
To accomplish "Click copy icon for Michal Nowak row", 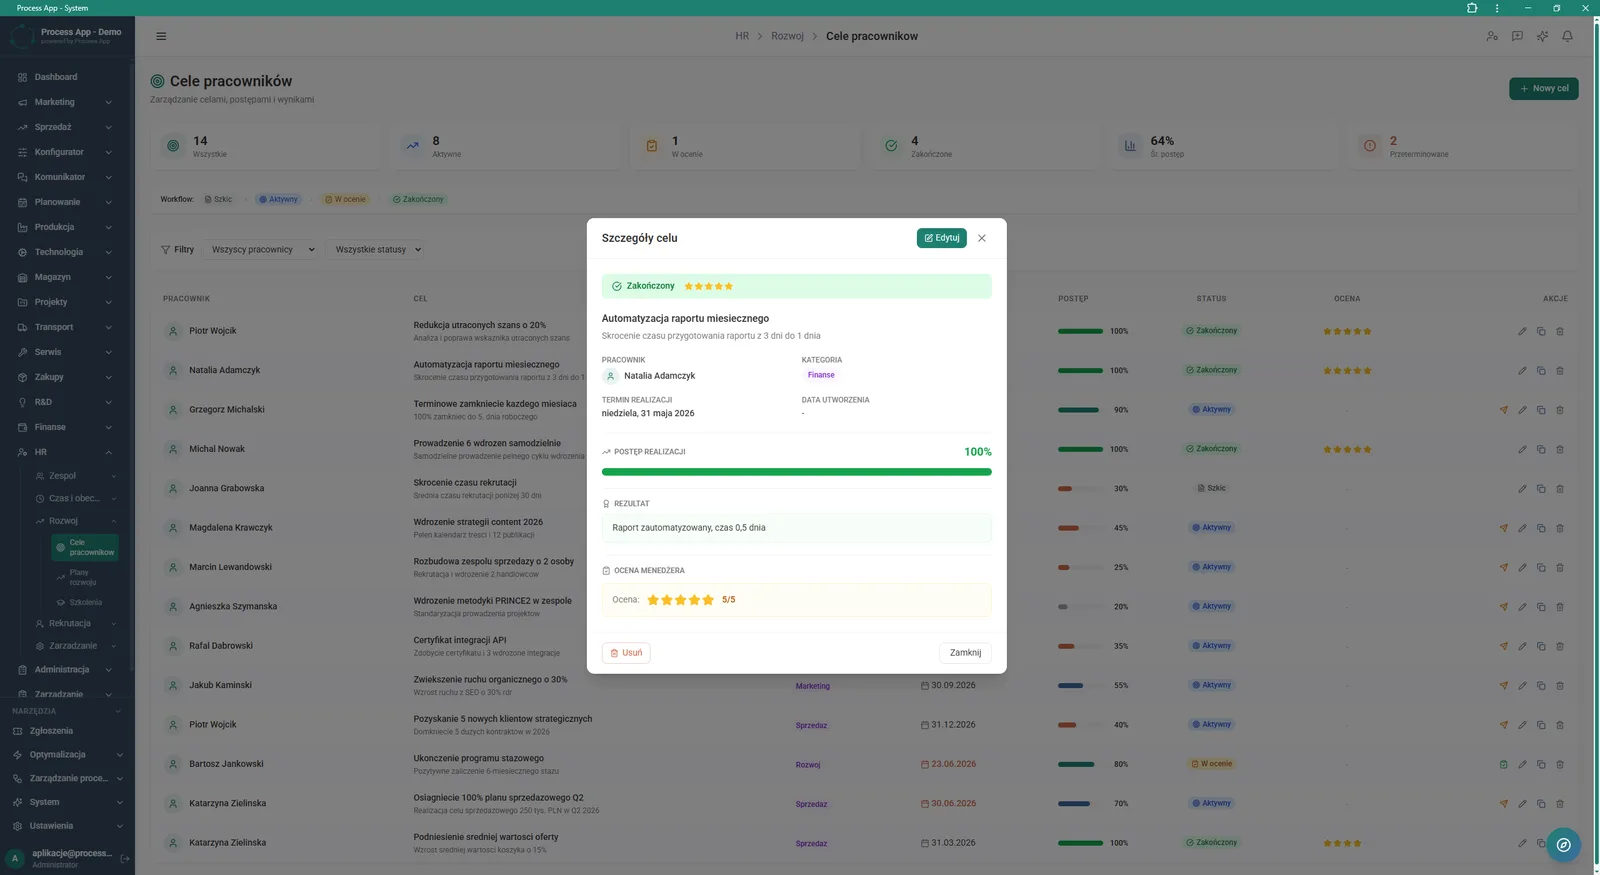I will (1541, 449).
